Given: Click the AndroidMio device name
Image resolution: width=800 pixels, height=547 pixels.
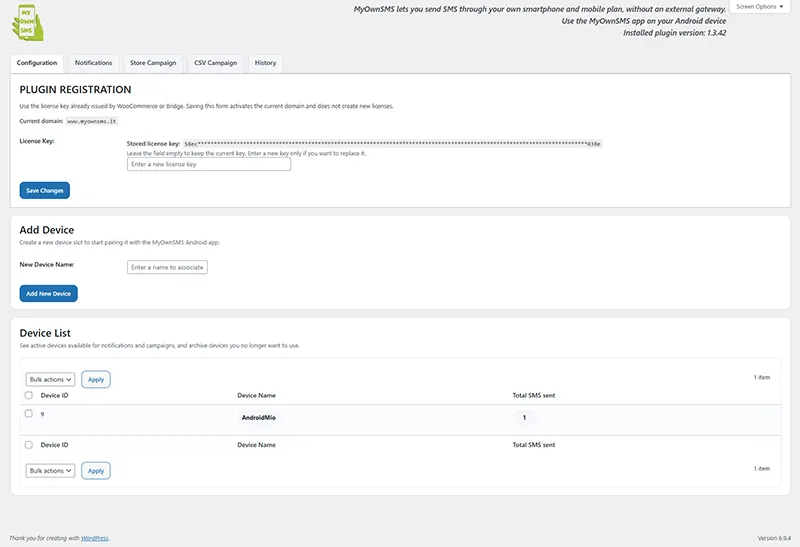Looking at the screenshot, I should [258, 417].
